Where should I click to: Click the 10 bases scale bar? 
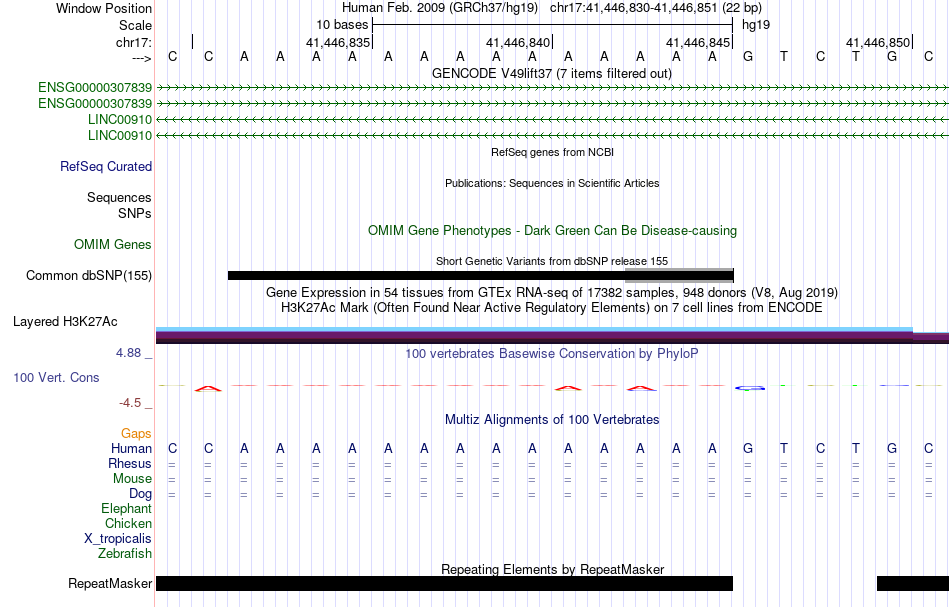553,25
